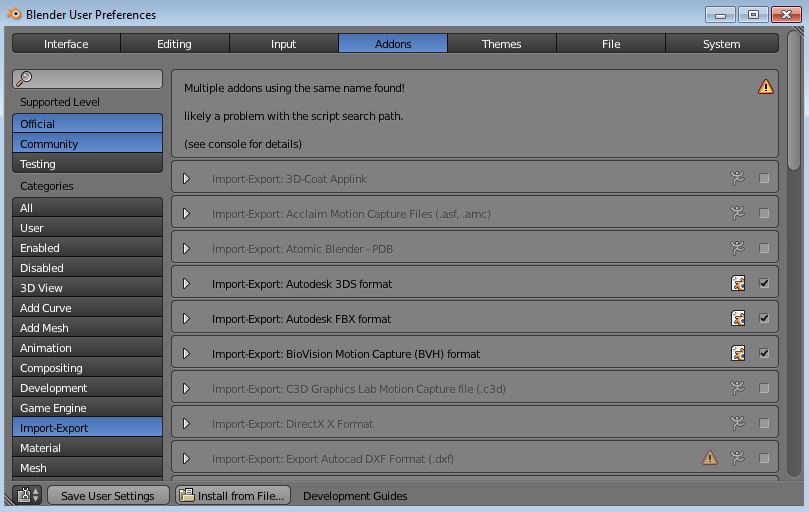Select Game Engine category

coord(87,408)
